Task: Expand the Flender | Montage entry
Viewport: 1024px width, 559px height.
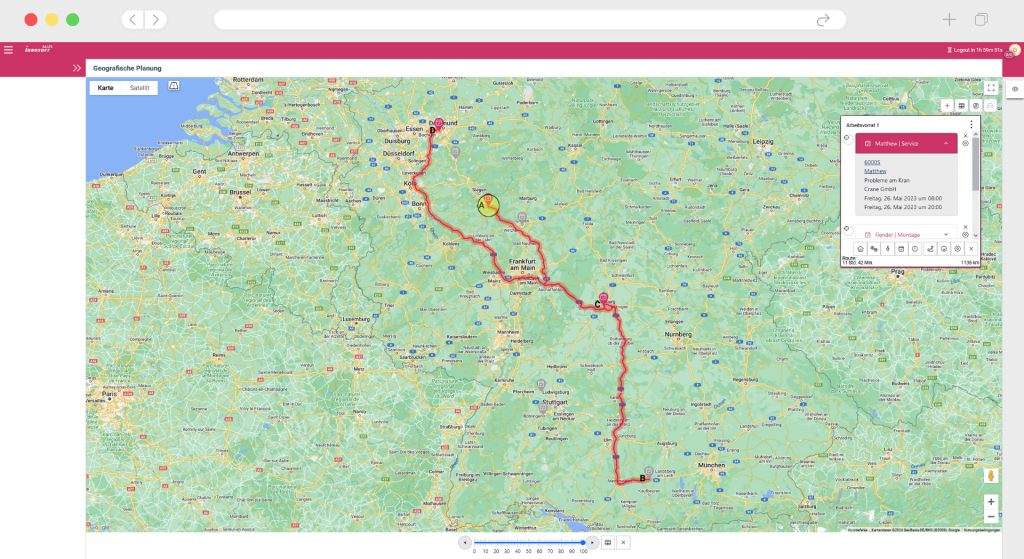Action: click(946, 234)
